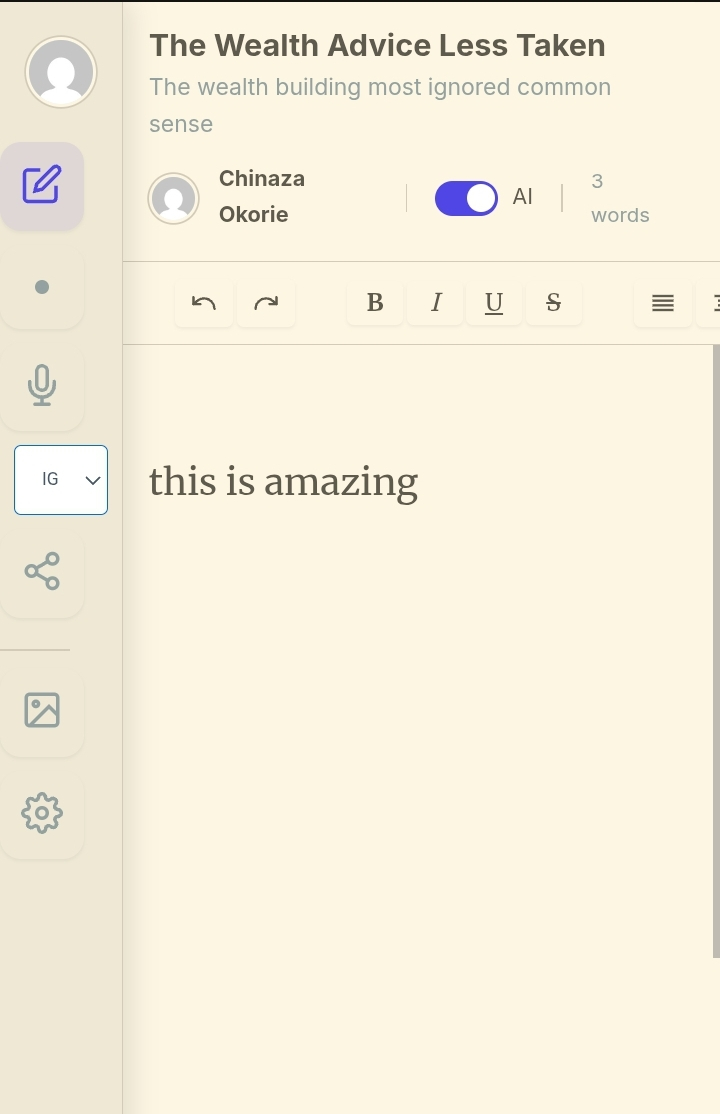Image resolution: width=720 pixels, height=1114 pixels.
Task: Click the editor's vertical scrollbar
Action: tap(715, 650)
